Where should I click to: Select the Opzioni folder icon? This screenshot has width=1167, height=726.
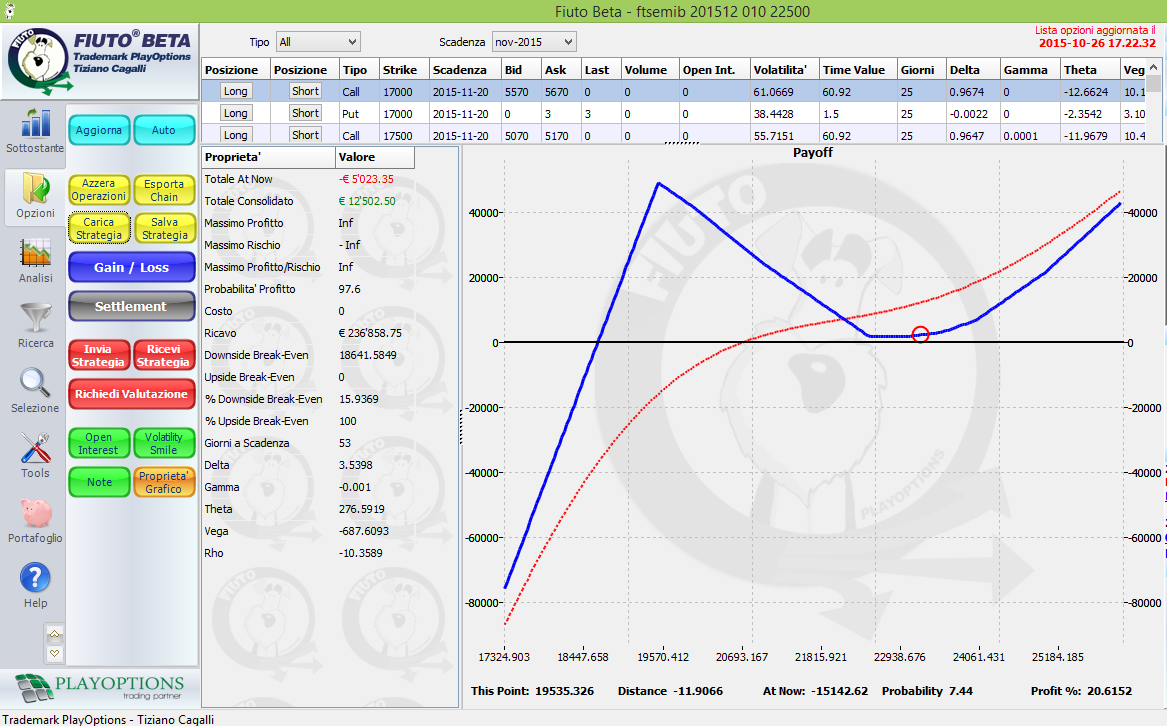[35, 188]
